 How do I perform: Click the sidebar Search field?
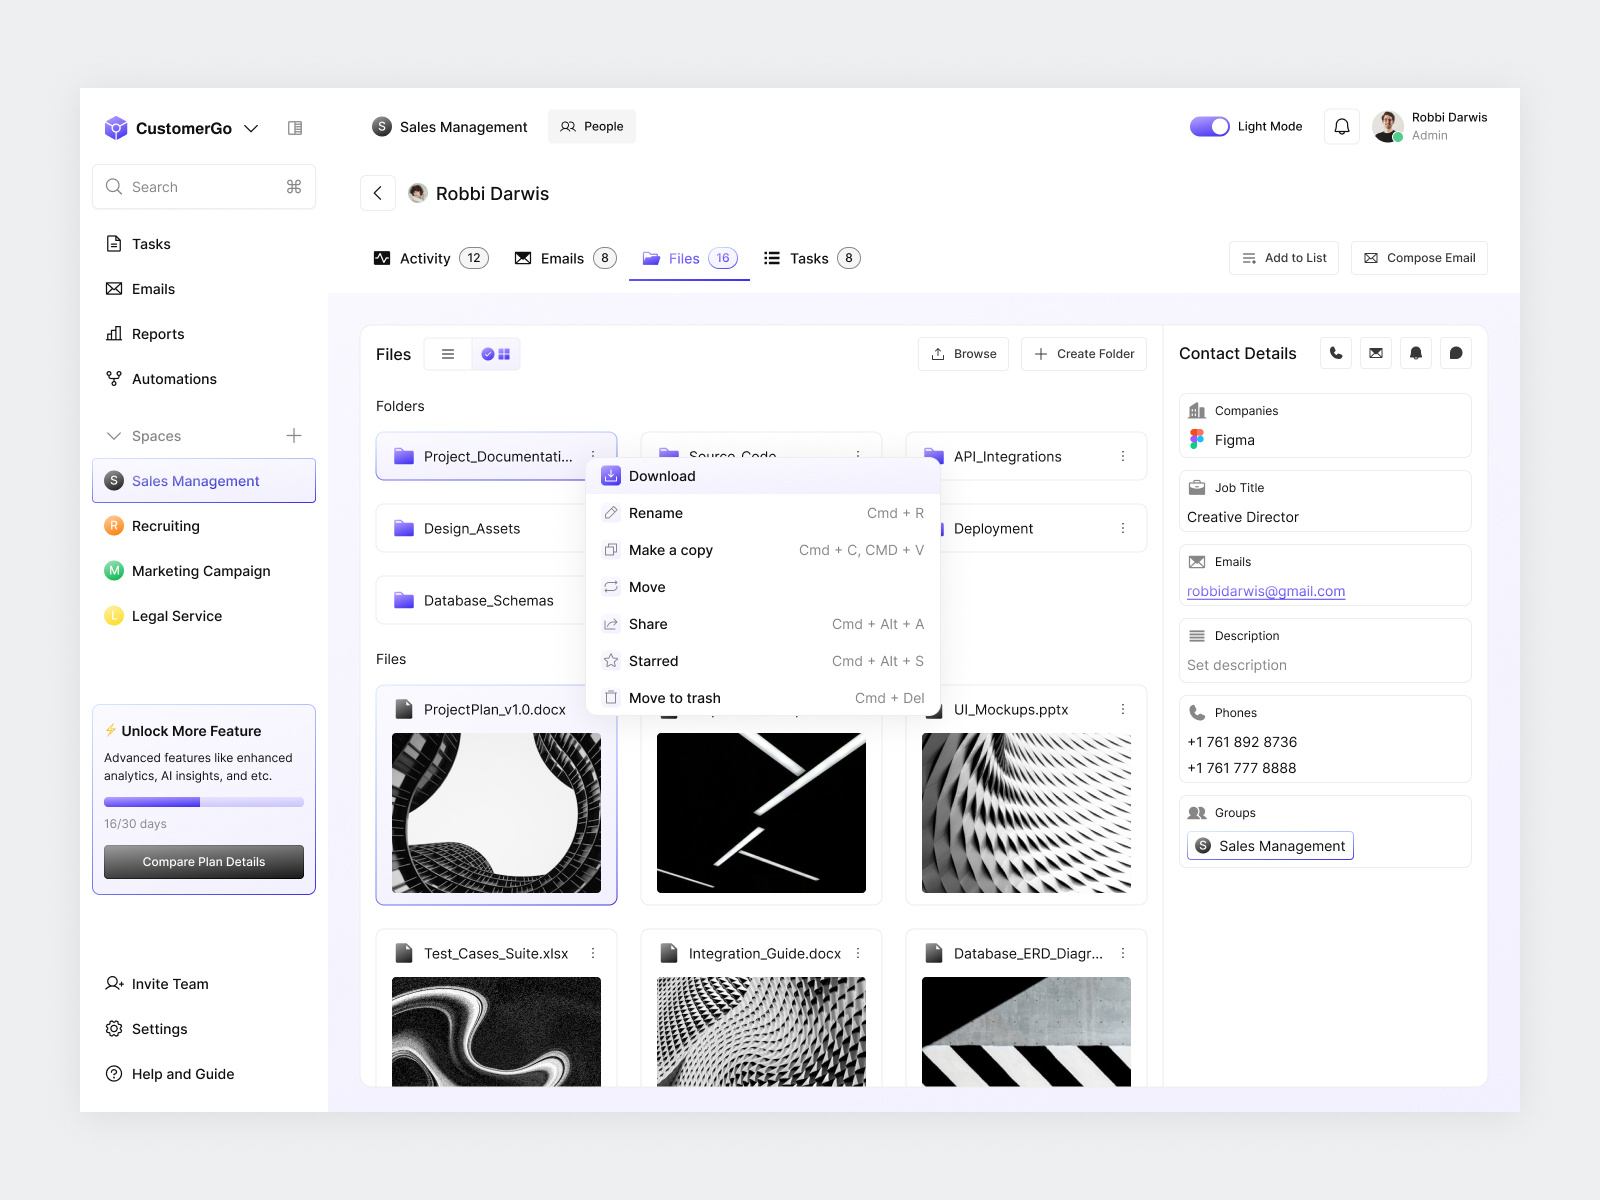click(x=204, y=187)
